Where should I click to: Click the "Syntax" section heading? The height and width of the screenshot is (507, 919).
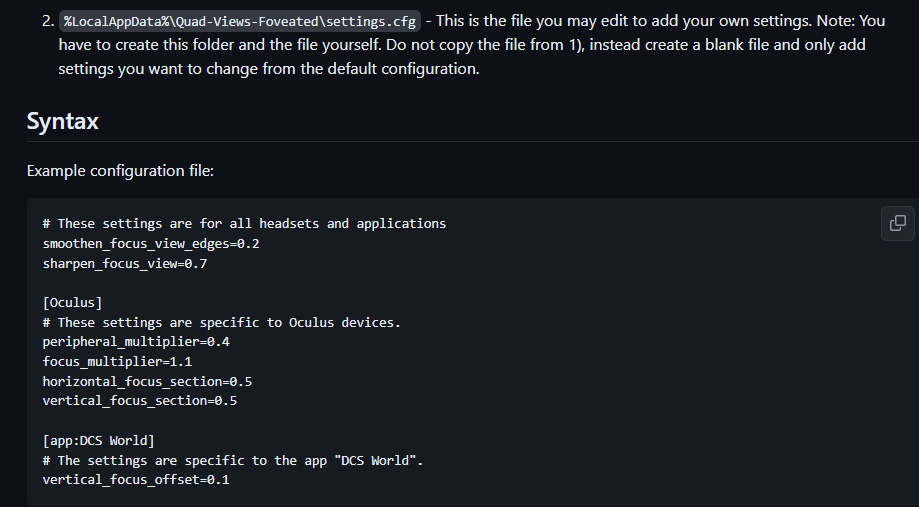63,121
